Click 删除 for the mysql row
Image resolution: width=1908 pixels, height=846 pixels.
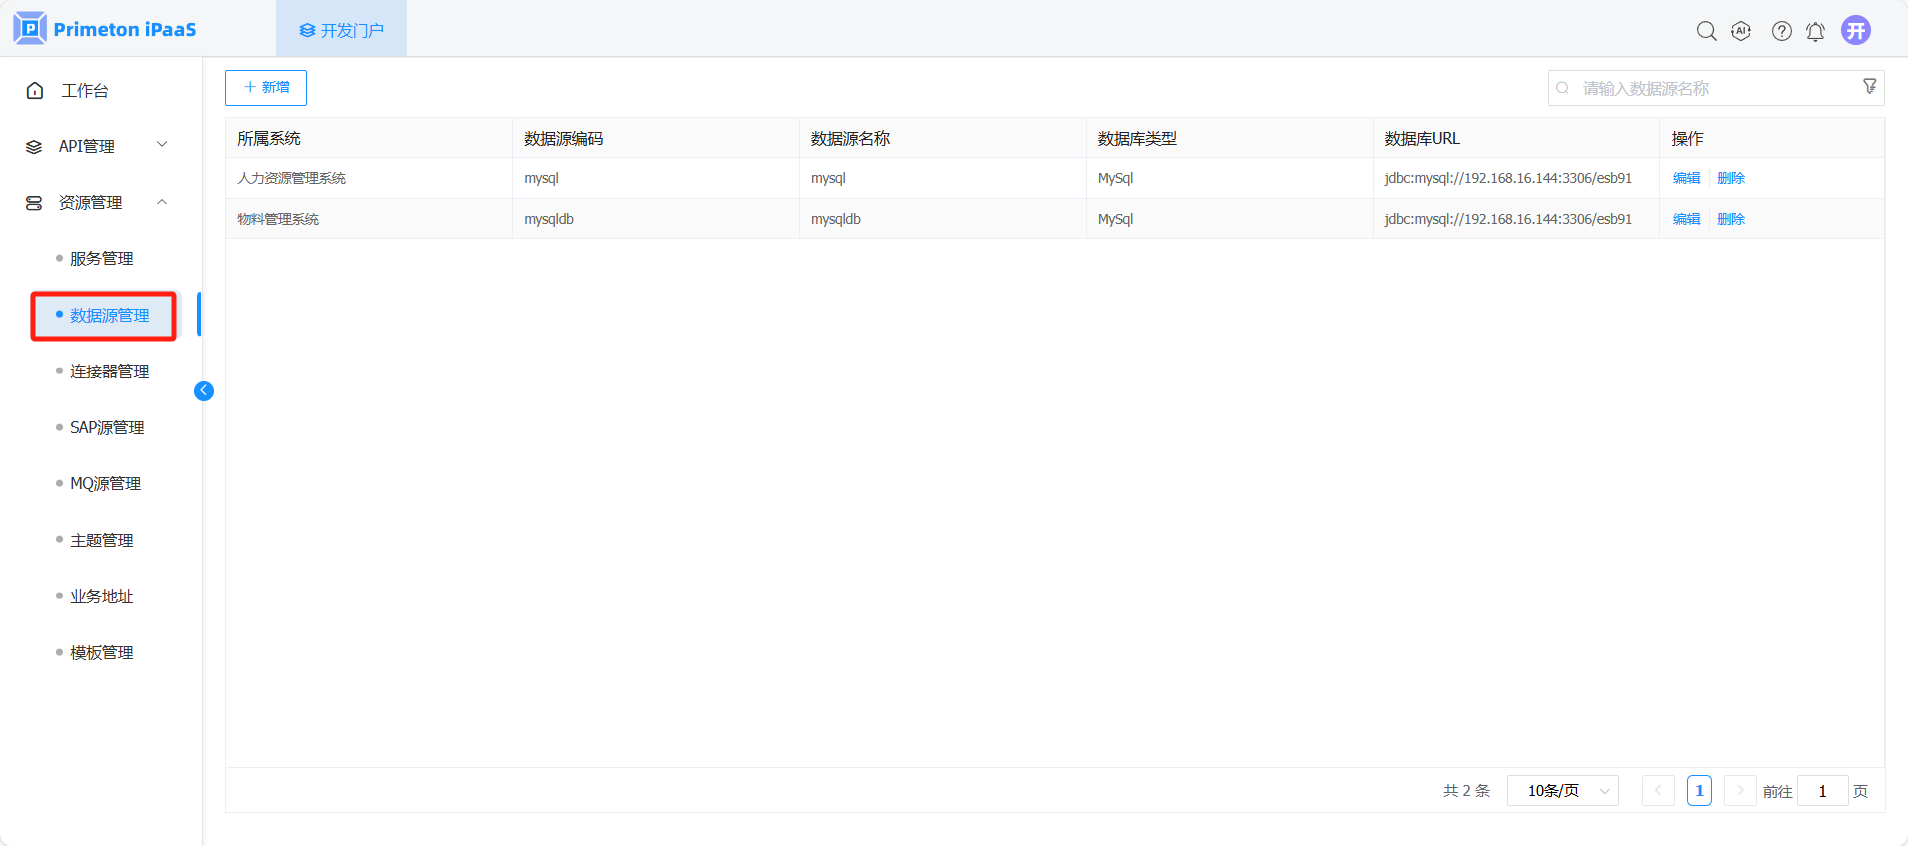(1730, 178)
